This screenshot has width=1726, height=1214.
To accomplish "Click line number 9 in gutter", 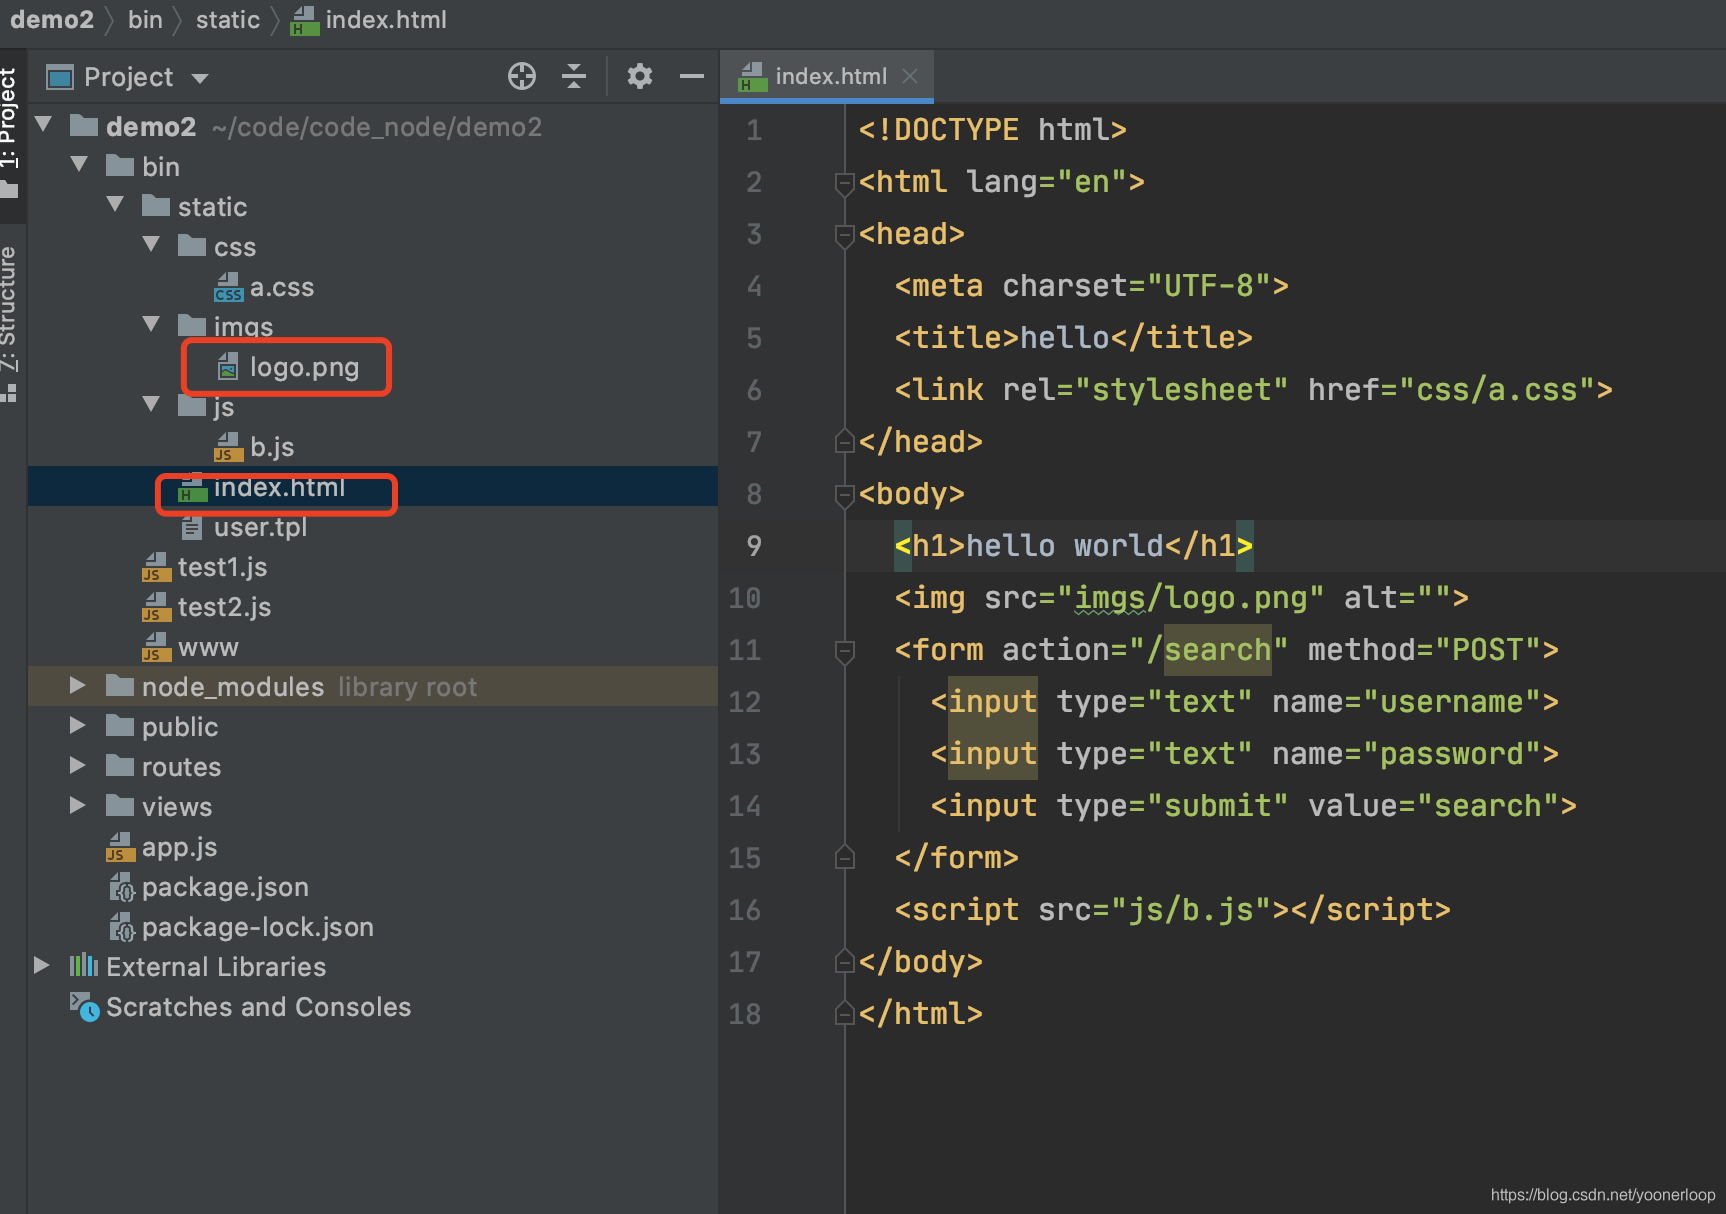I will 754,546.
